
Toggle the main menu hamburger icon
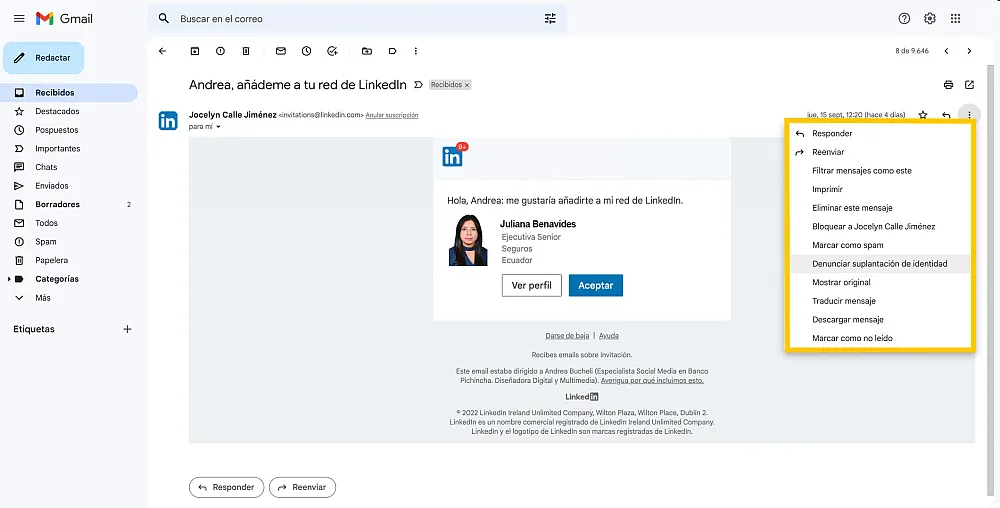click(x=19, y=19)
